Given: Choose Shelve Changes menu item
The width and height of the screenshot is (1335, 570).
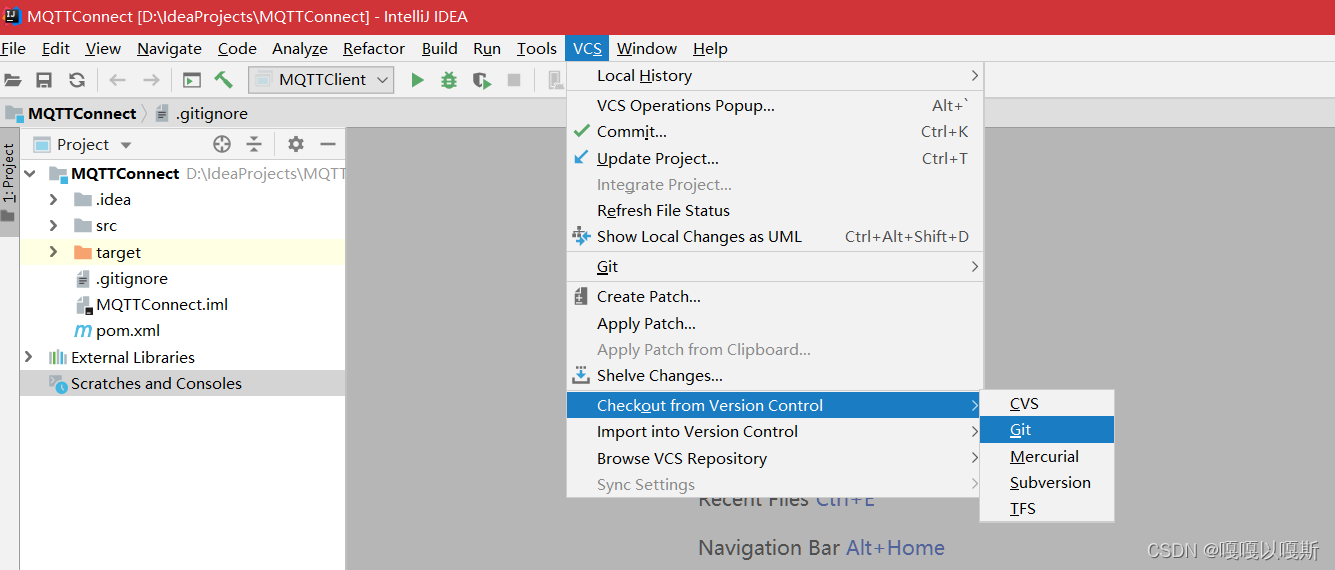Looking at the screenshot, I should [x=775, y=376].
